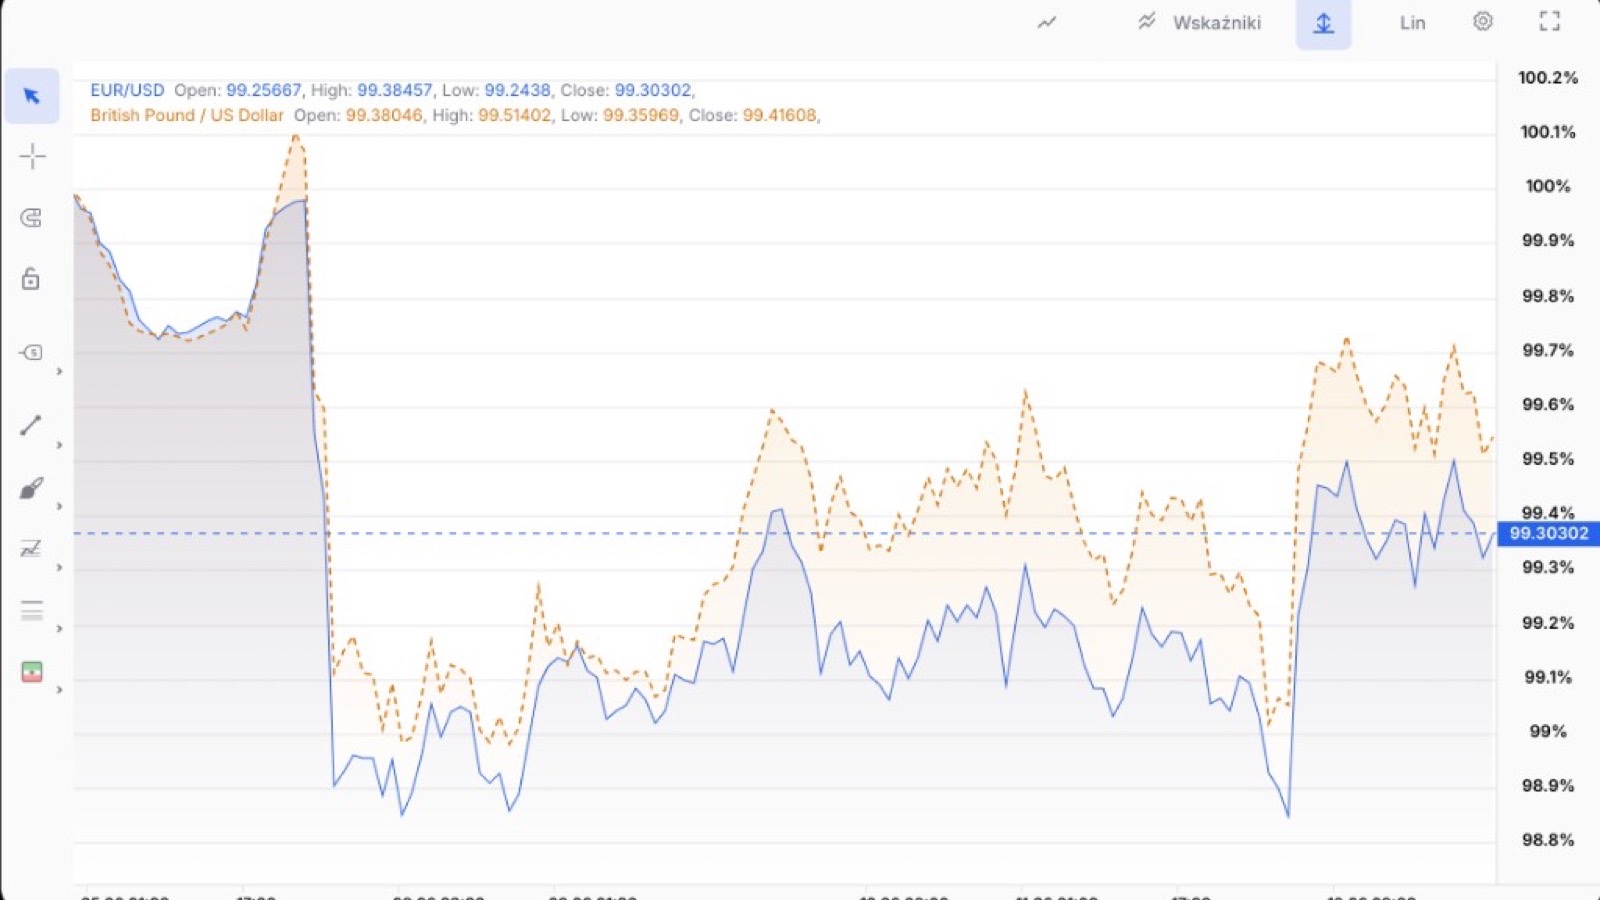This screenshot has width=1600, height=900.
Task: Select the horizontal lines tool
Action: [x=32, y=610]
